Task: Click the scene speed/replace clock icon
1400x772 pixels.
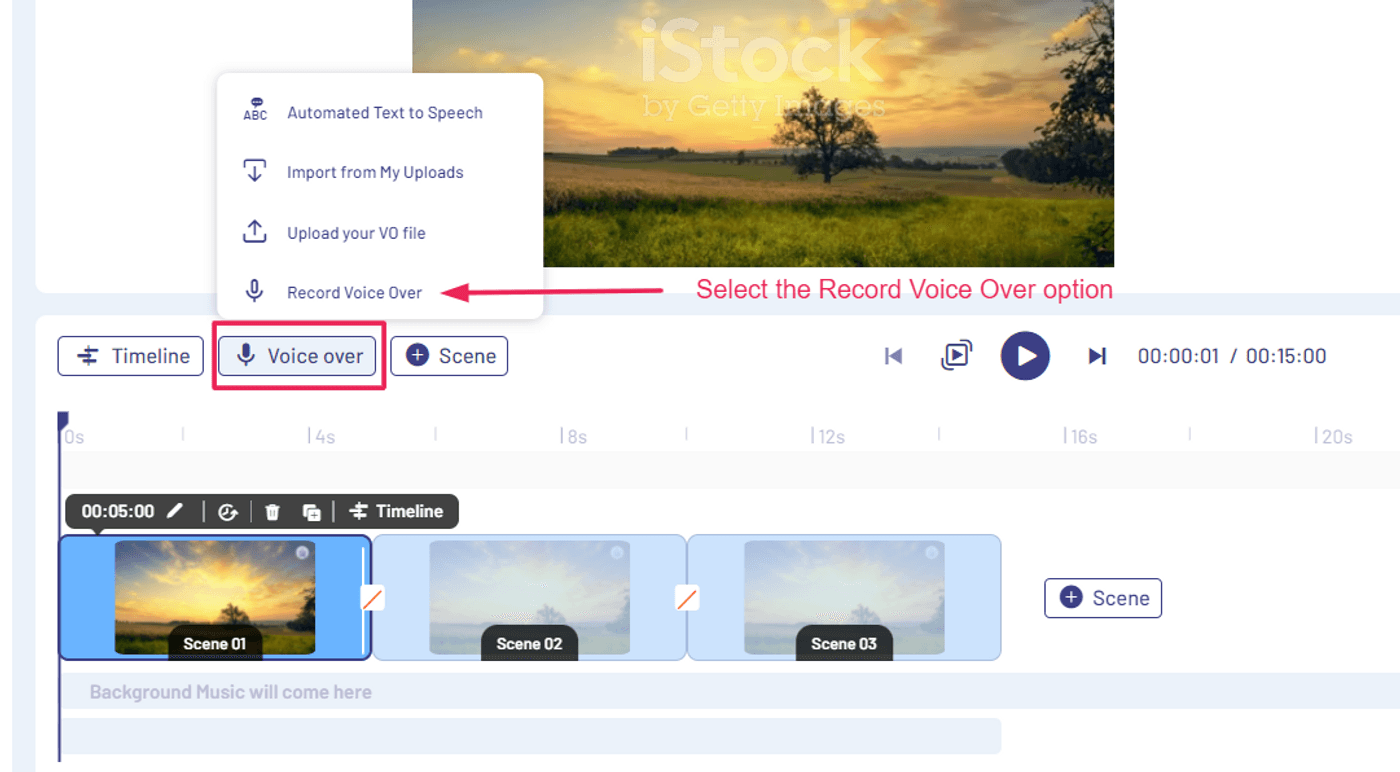Action: click(228, 512)
